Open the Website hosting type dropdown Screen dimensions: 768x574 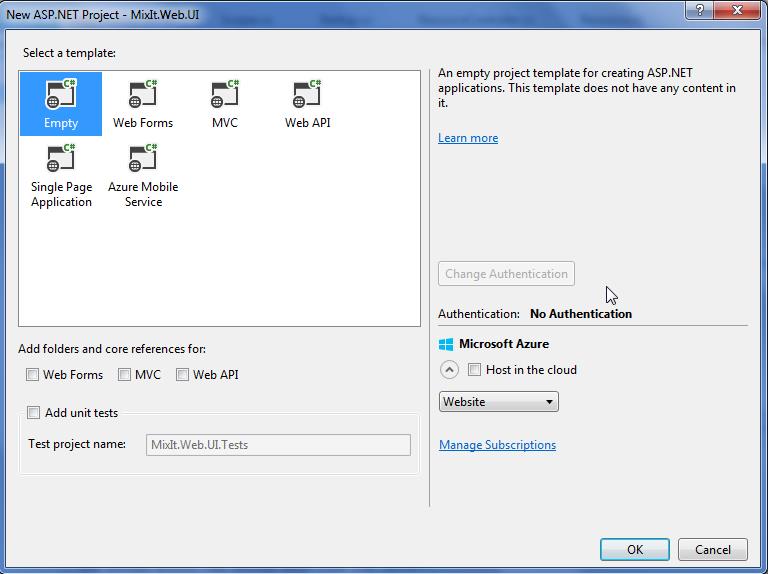click(x=498, y=402)
